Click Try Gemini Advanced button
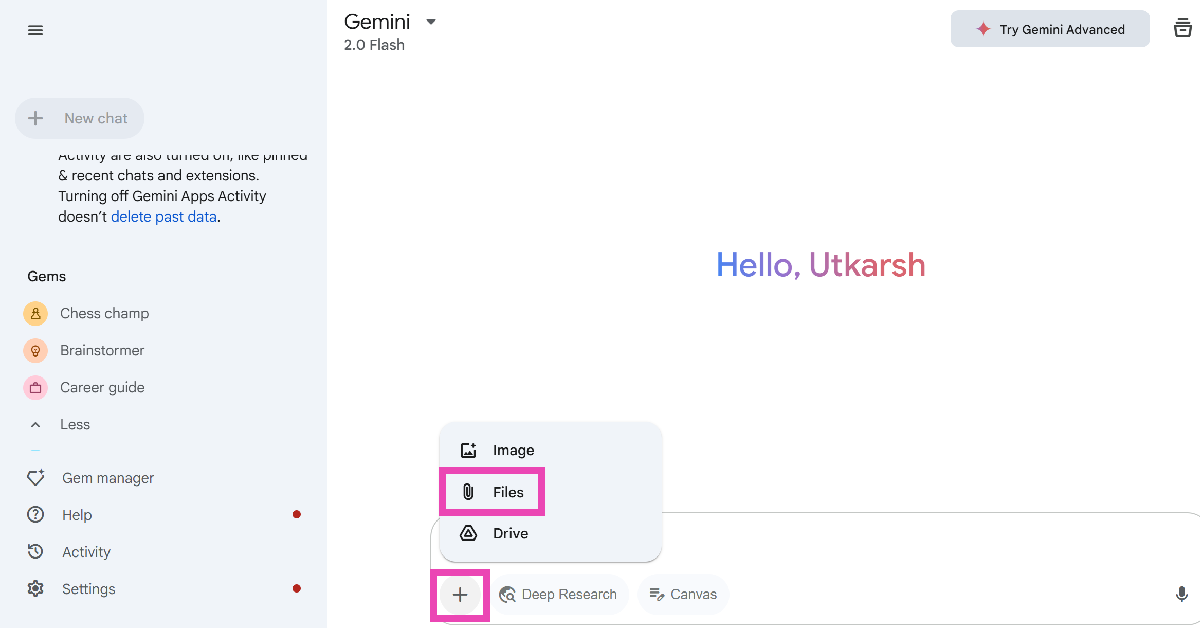 pyautogui.click(x=1050, y=29)
